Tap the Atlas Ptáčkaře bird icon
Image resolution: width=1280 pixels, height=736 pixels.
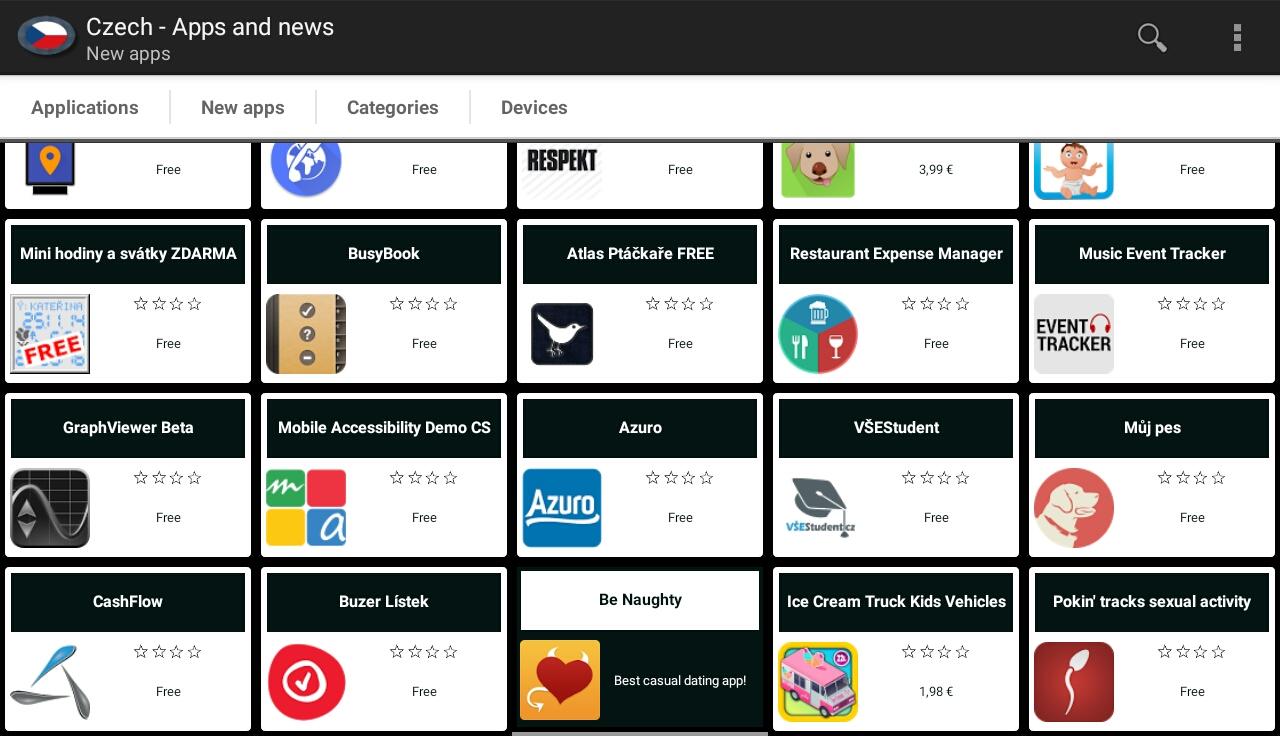pyautogui.click(x=562, y=334)
